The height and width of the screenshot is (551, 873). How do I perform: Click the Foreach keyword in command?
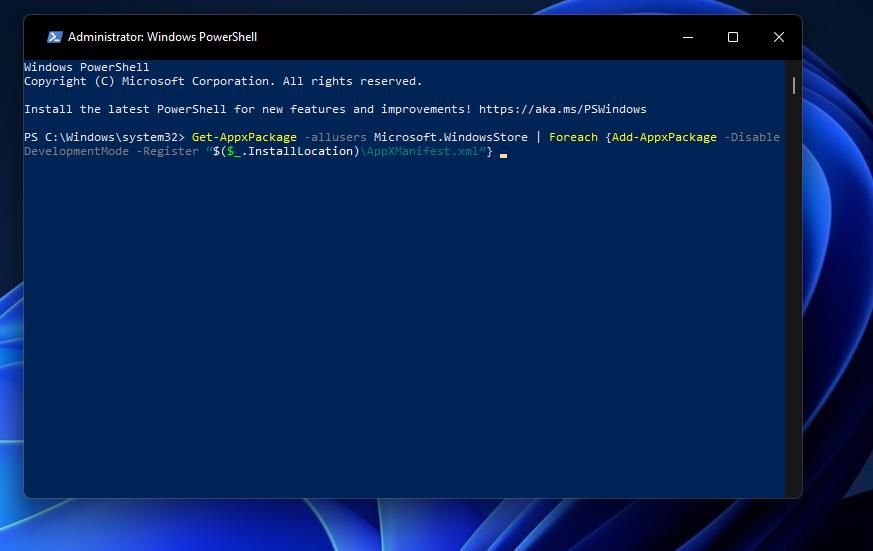[573, 137]
